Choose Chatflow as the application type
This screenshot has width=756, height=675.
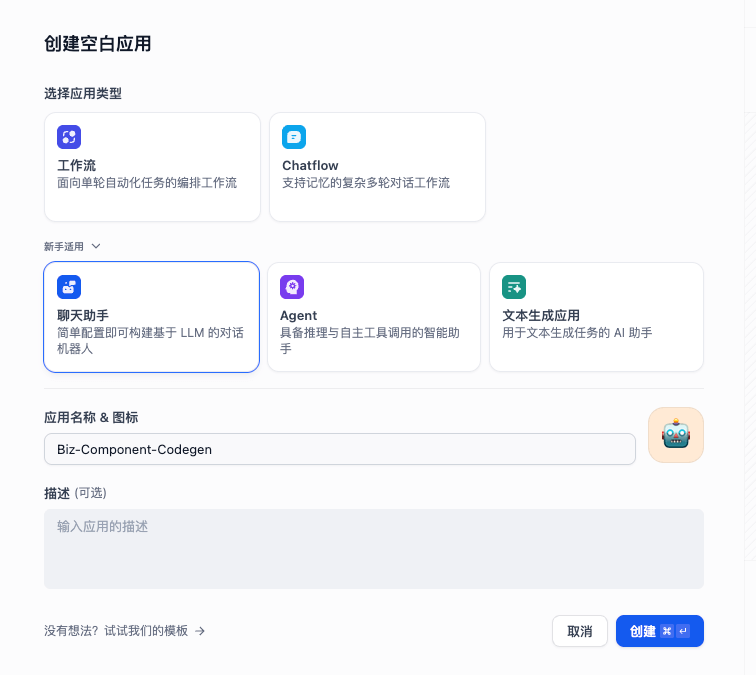pos(377,167)
